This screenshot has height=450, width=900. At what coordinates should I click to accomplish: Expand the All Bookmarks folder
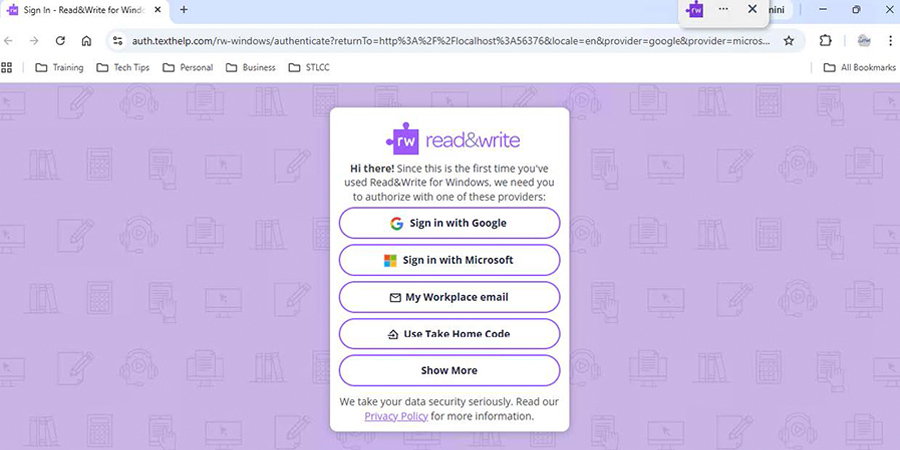[856, 68]
